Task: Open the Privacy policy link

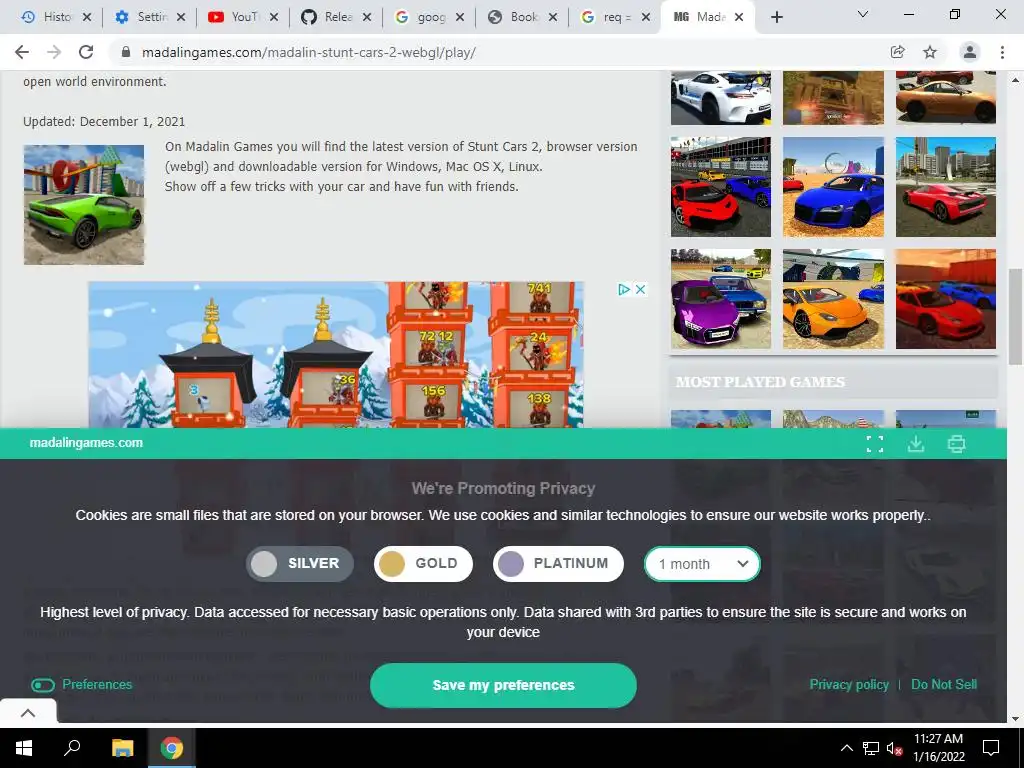Action: pyautogui.click(x=849, y=684)
